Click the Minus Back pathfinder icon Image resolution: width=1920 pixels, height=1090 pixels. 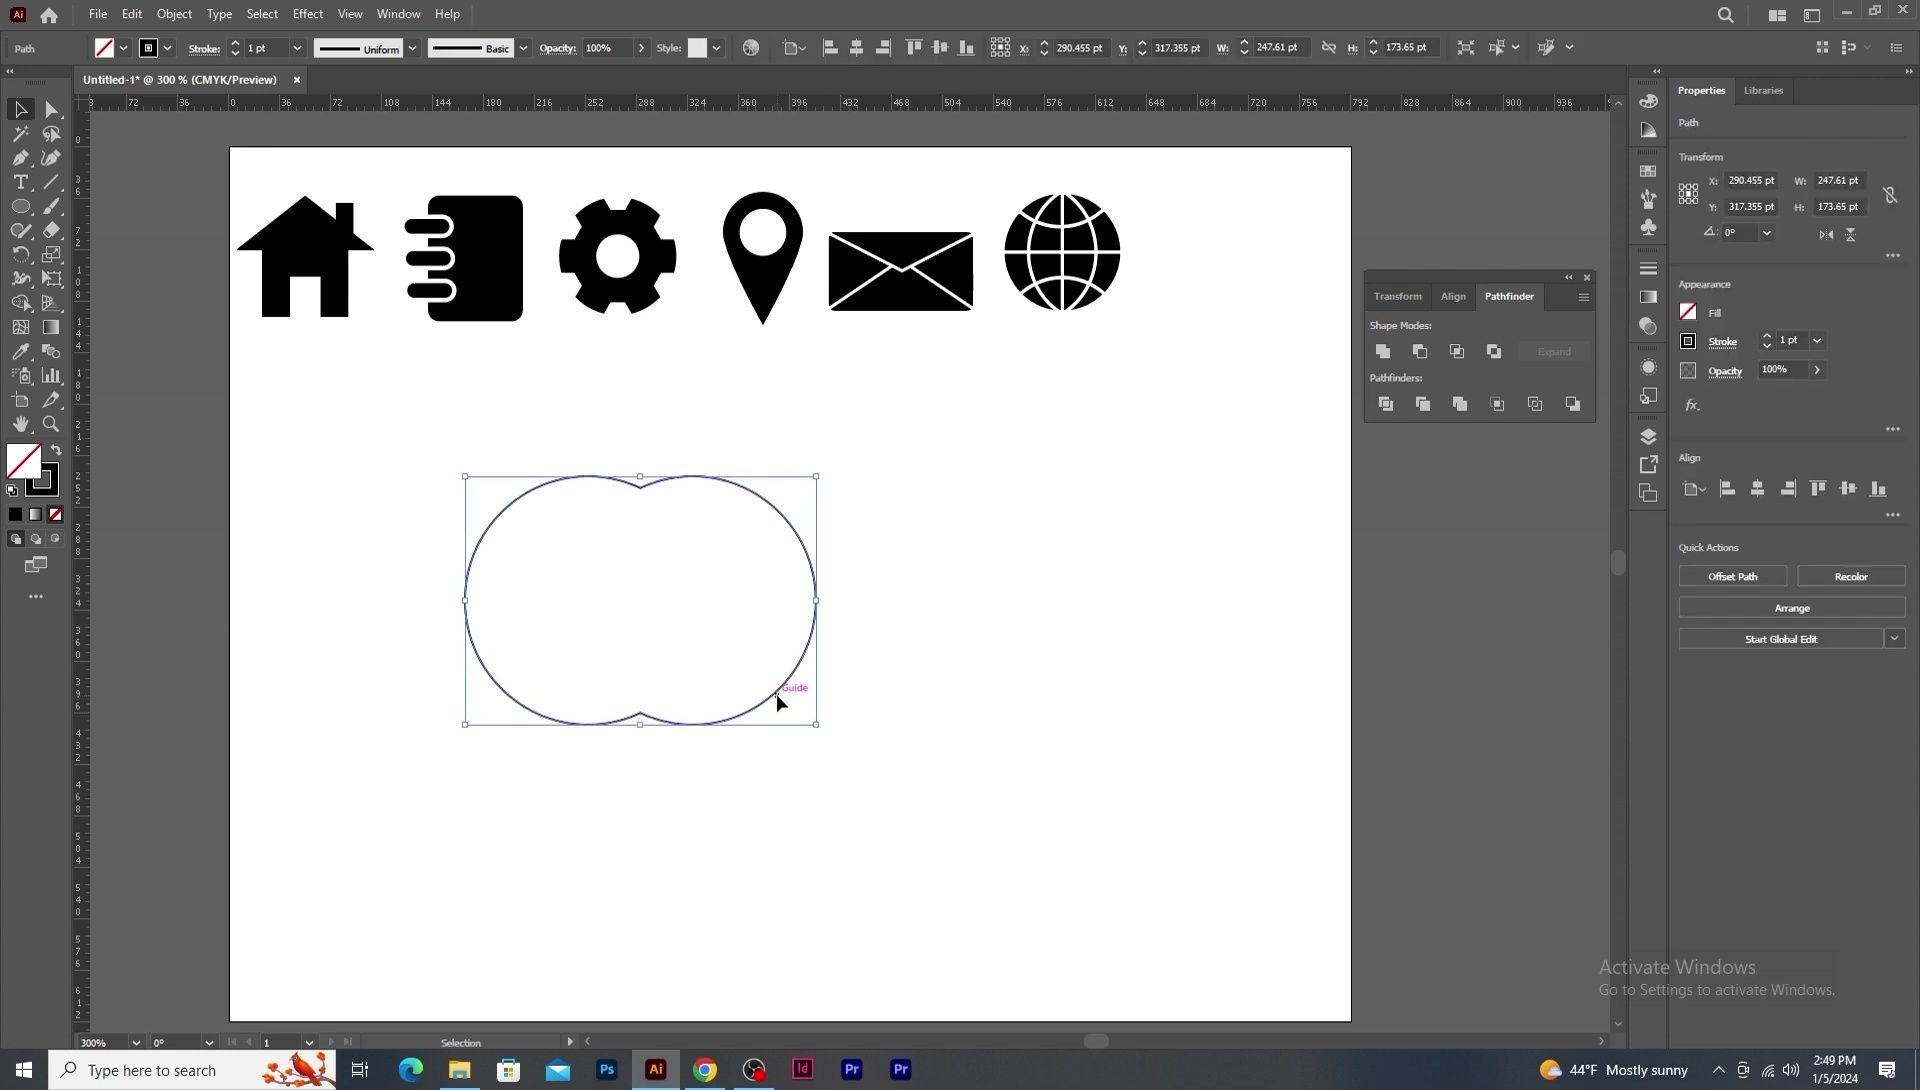[1573, 404]
